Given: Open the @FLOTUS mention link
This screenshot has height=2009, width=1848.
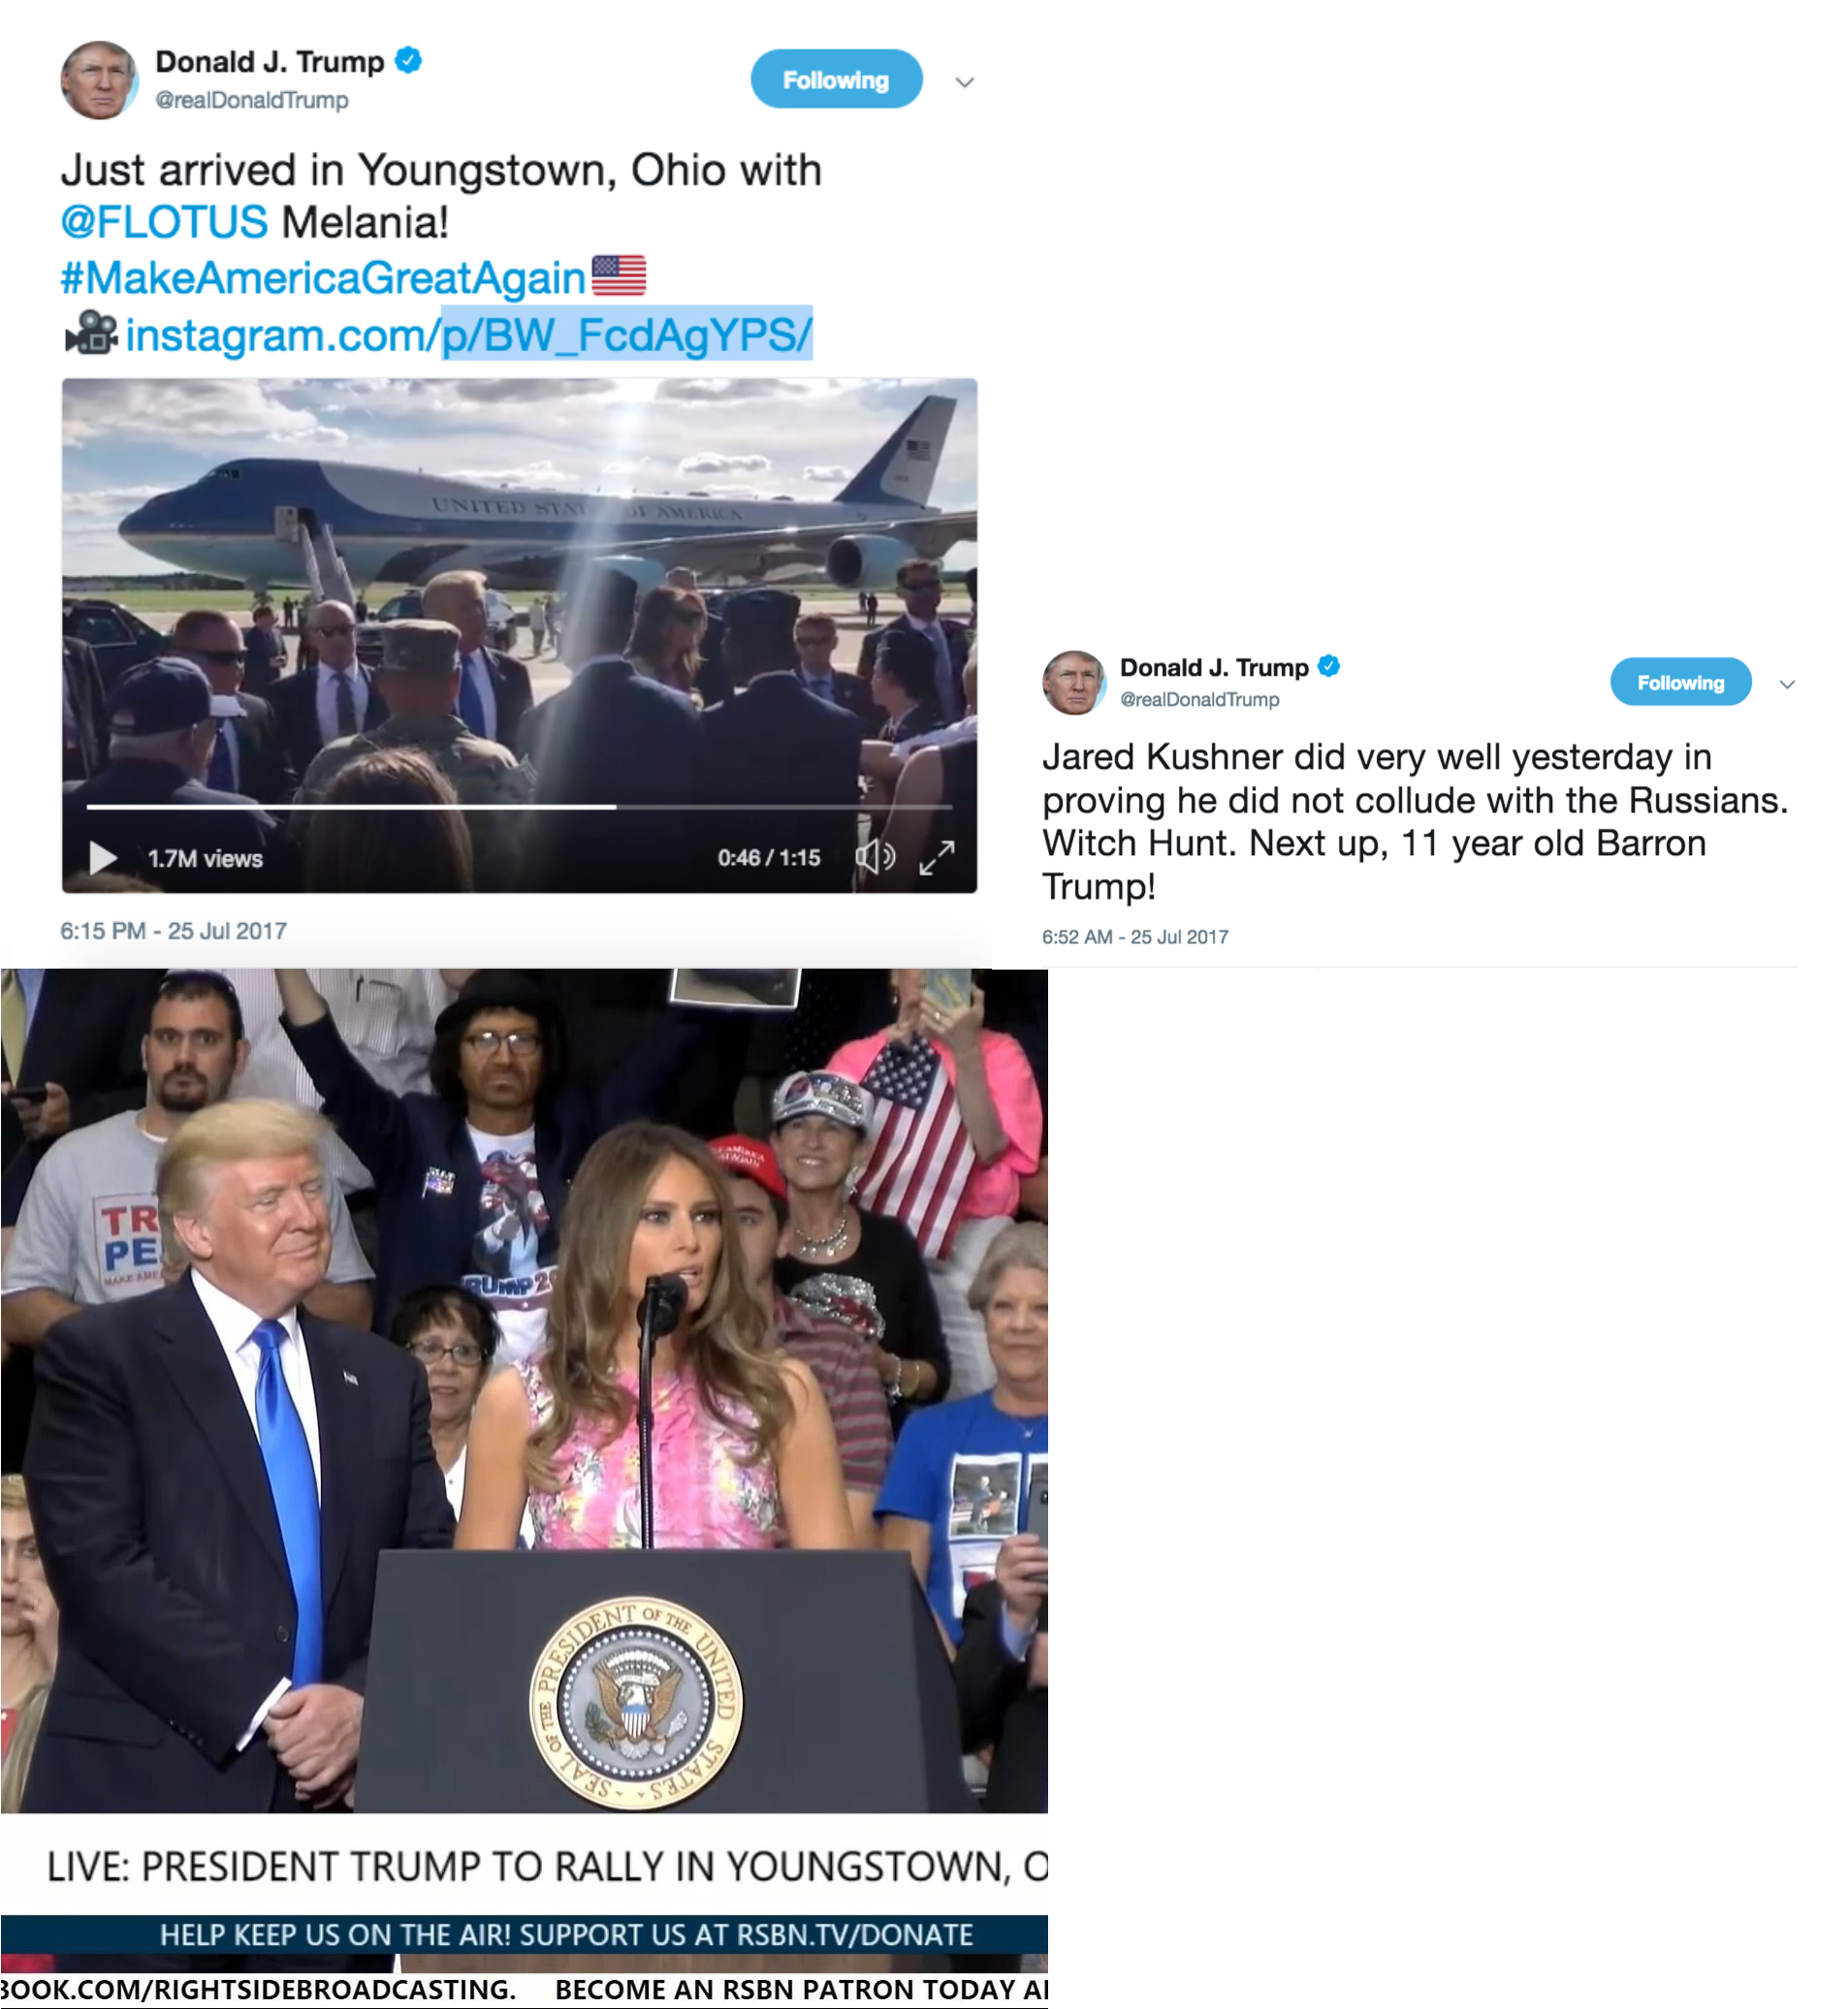Looking at the screenshot, I should [x=164, y=222].
